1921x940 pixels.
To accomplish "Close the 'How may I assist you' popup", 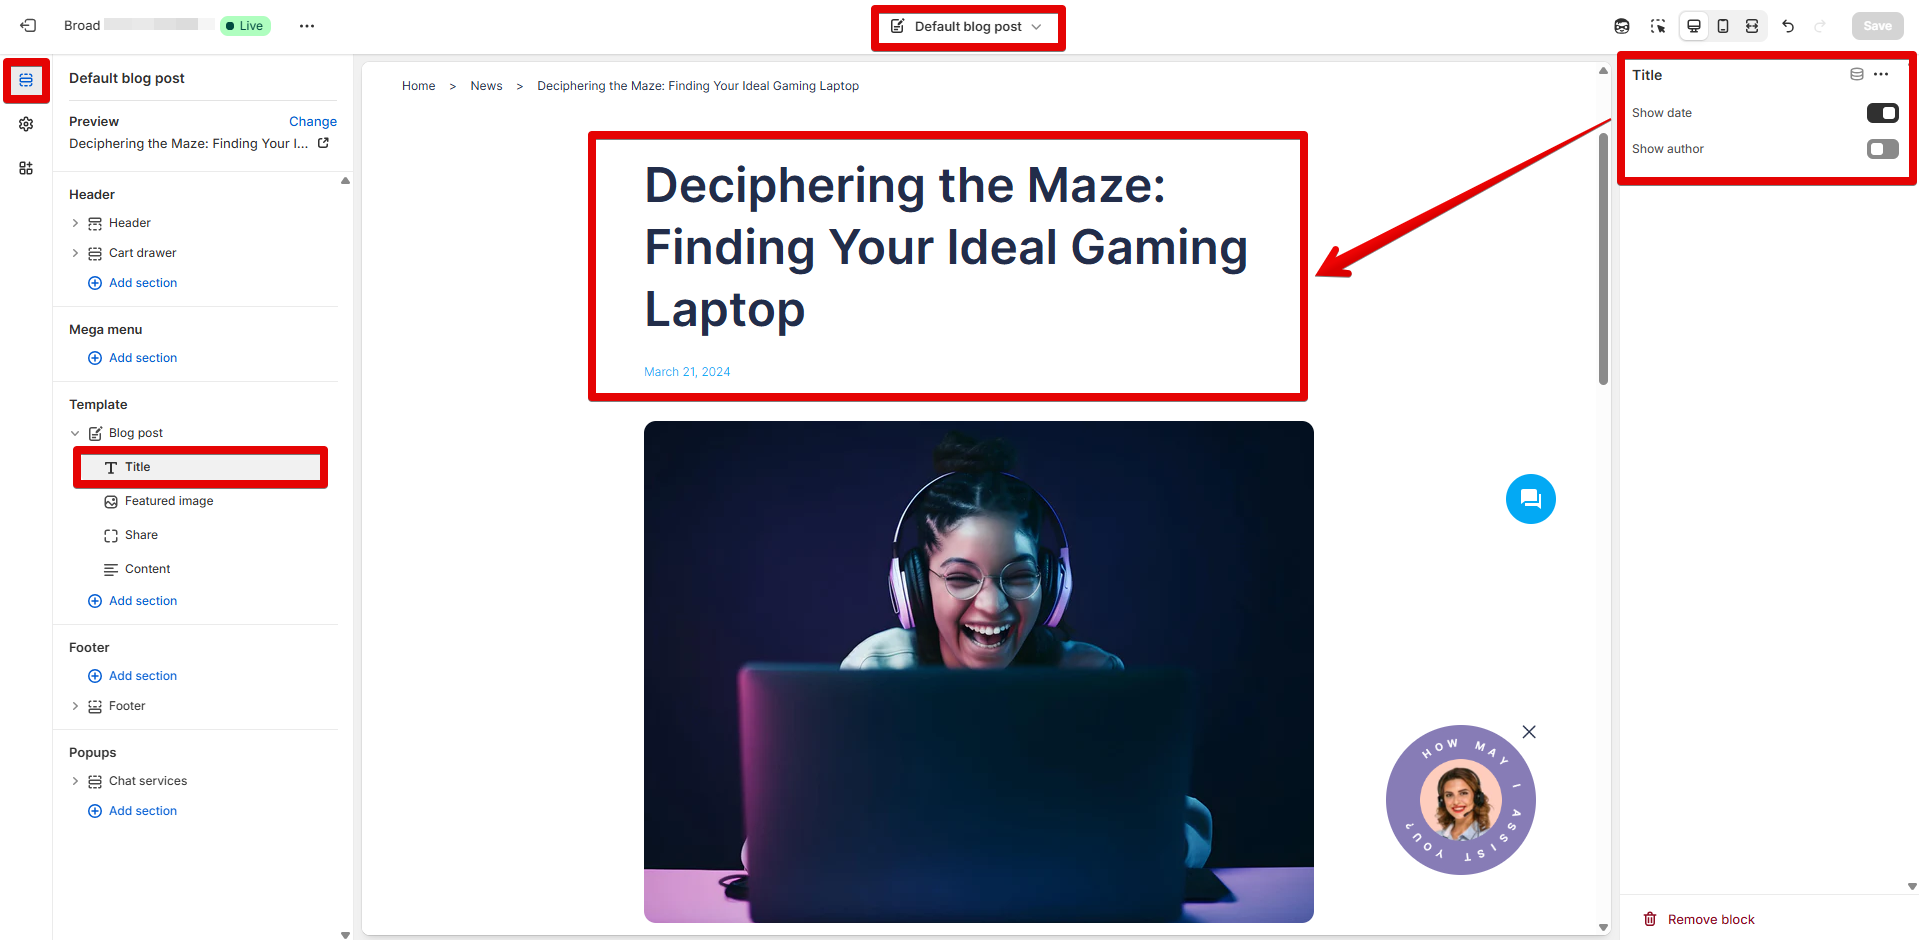I will point(1529,732).
